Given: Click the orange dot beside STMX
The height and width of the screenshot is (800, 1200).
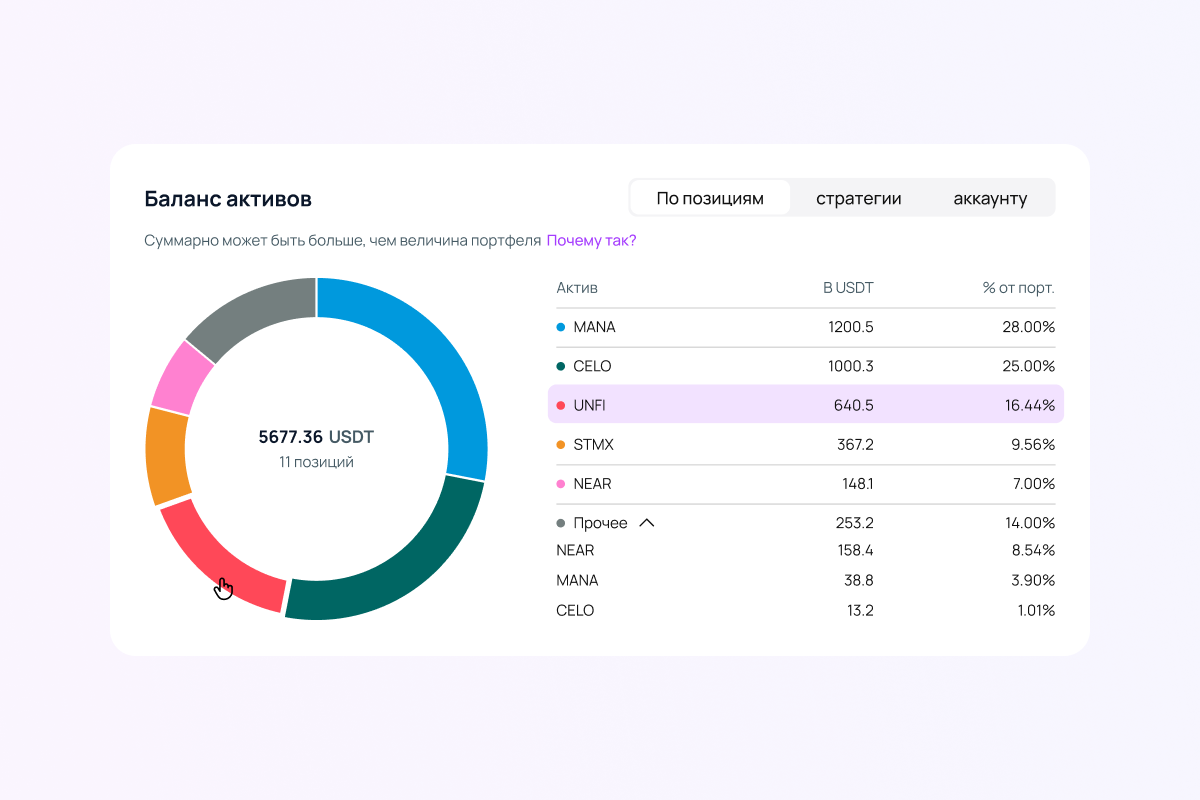Looking at the screenshot, I should pyautogui.click(x=560, y=445).
